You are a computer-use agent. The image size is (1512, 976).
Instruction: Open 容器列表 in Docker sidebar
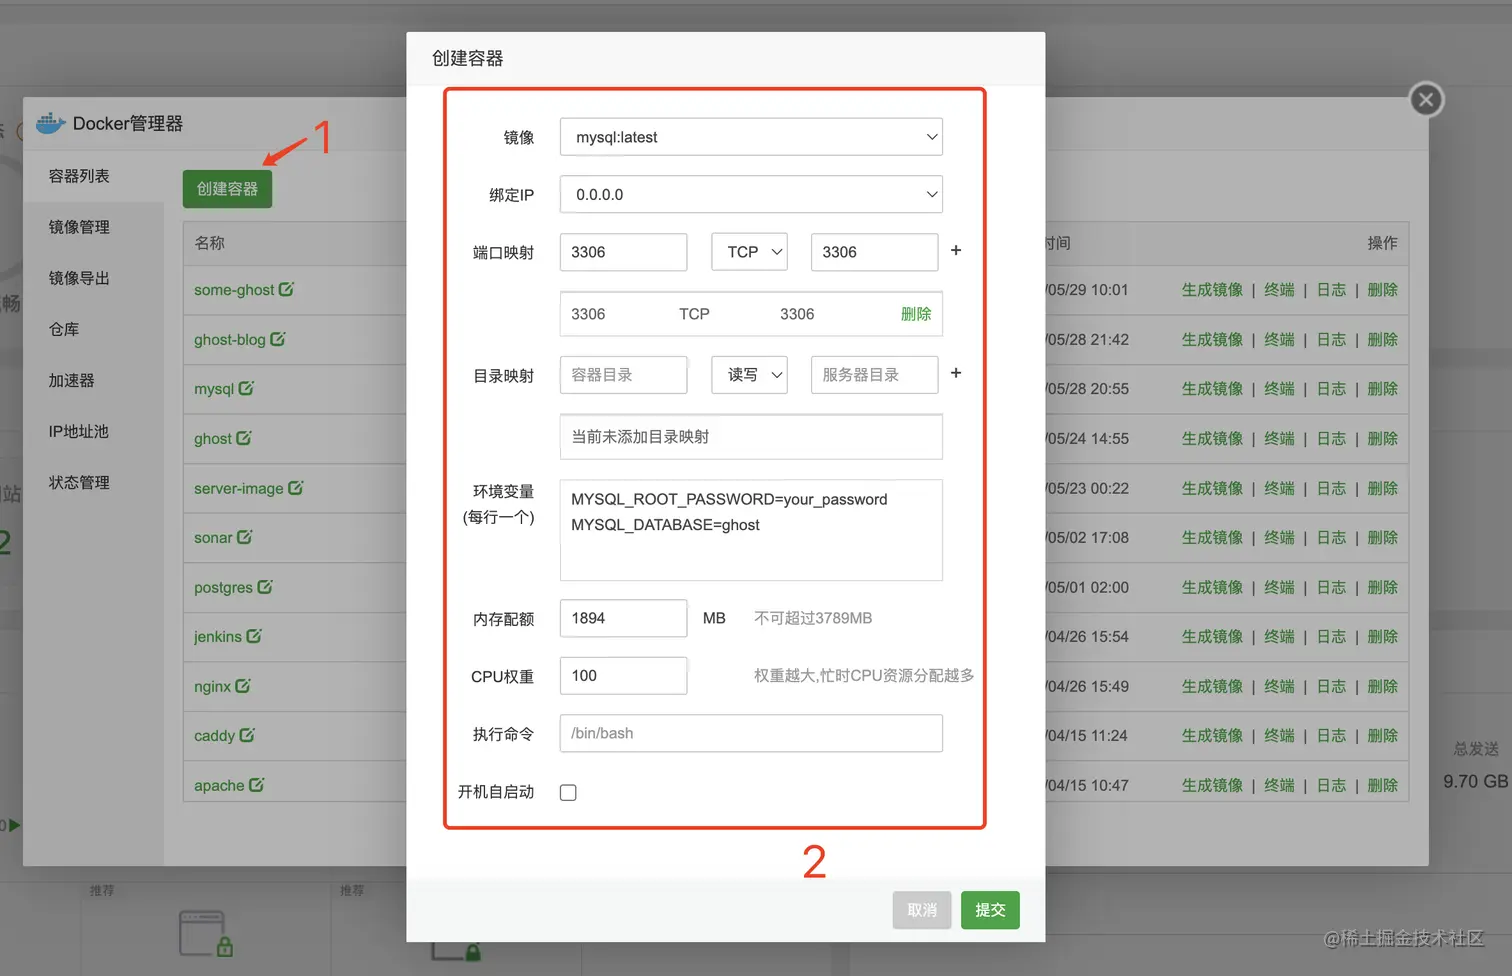[79, 176]
